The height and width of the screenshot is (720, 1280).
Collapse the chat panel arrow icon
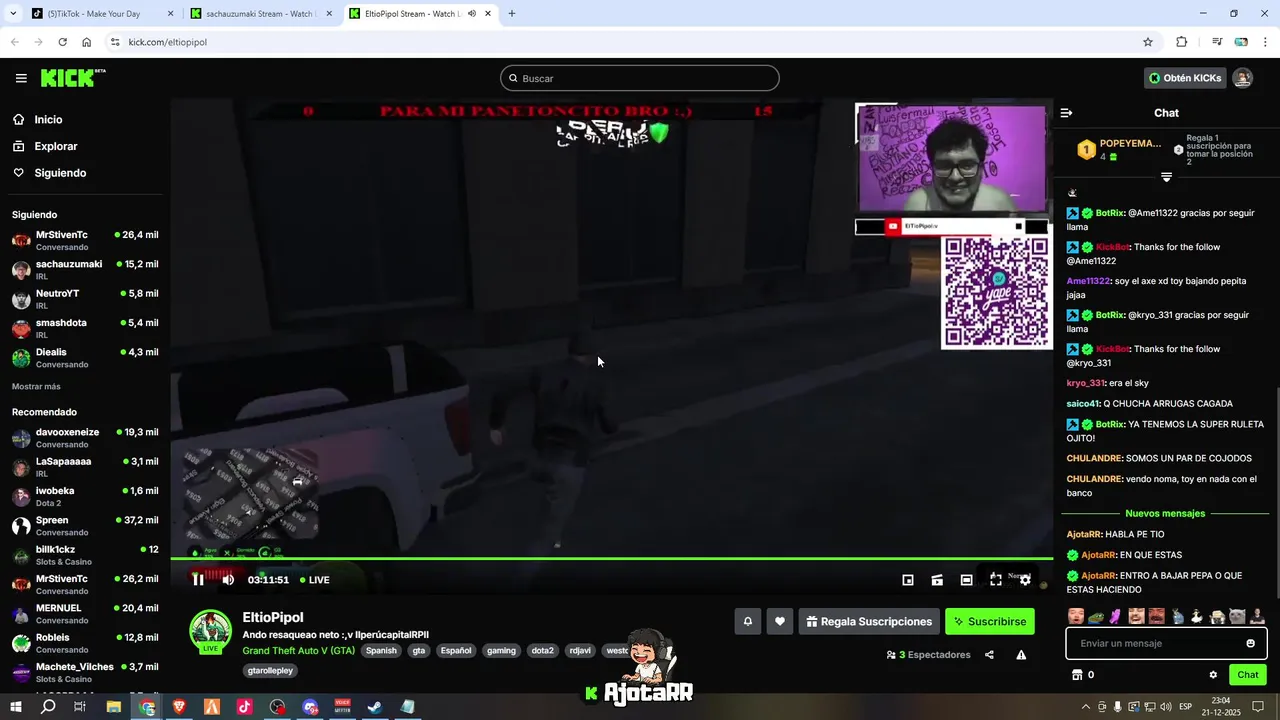1066,113
